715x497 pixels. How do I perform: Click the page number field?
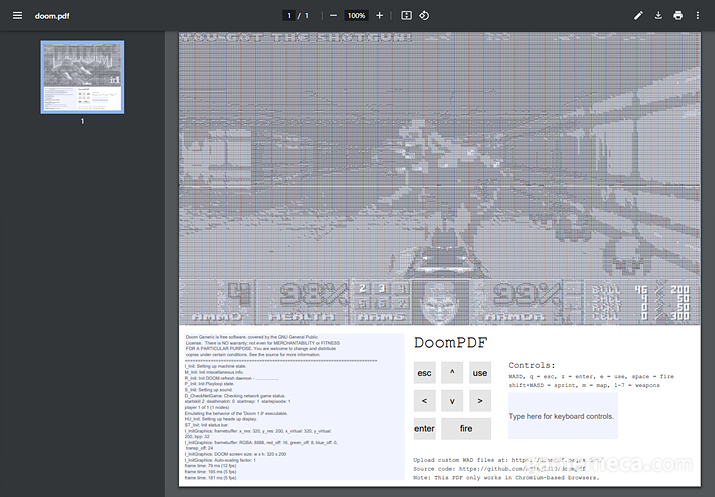(289, 16)
